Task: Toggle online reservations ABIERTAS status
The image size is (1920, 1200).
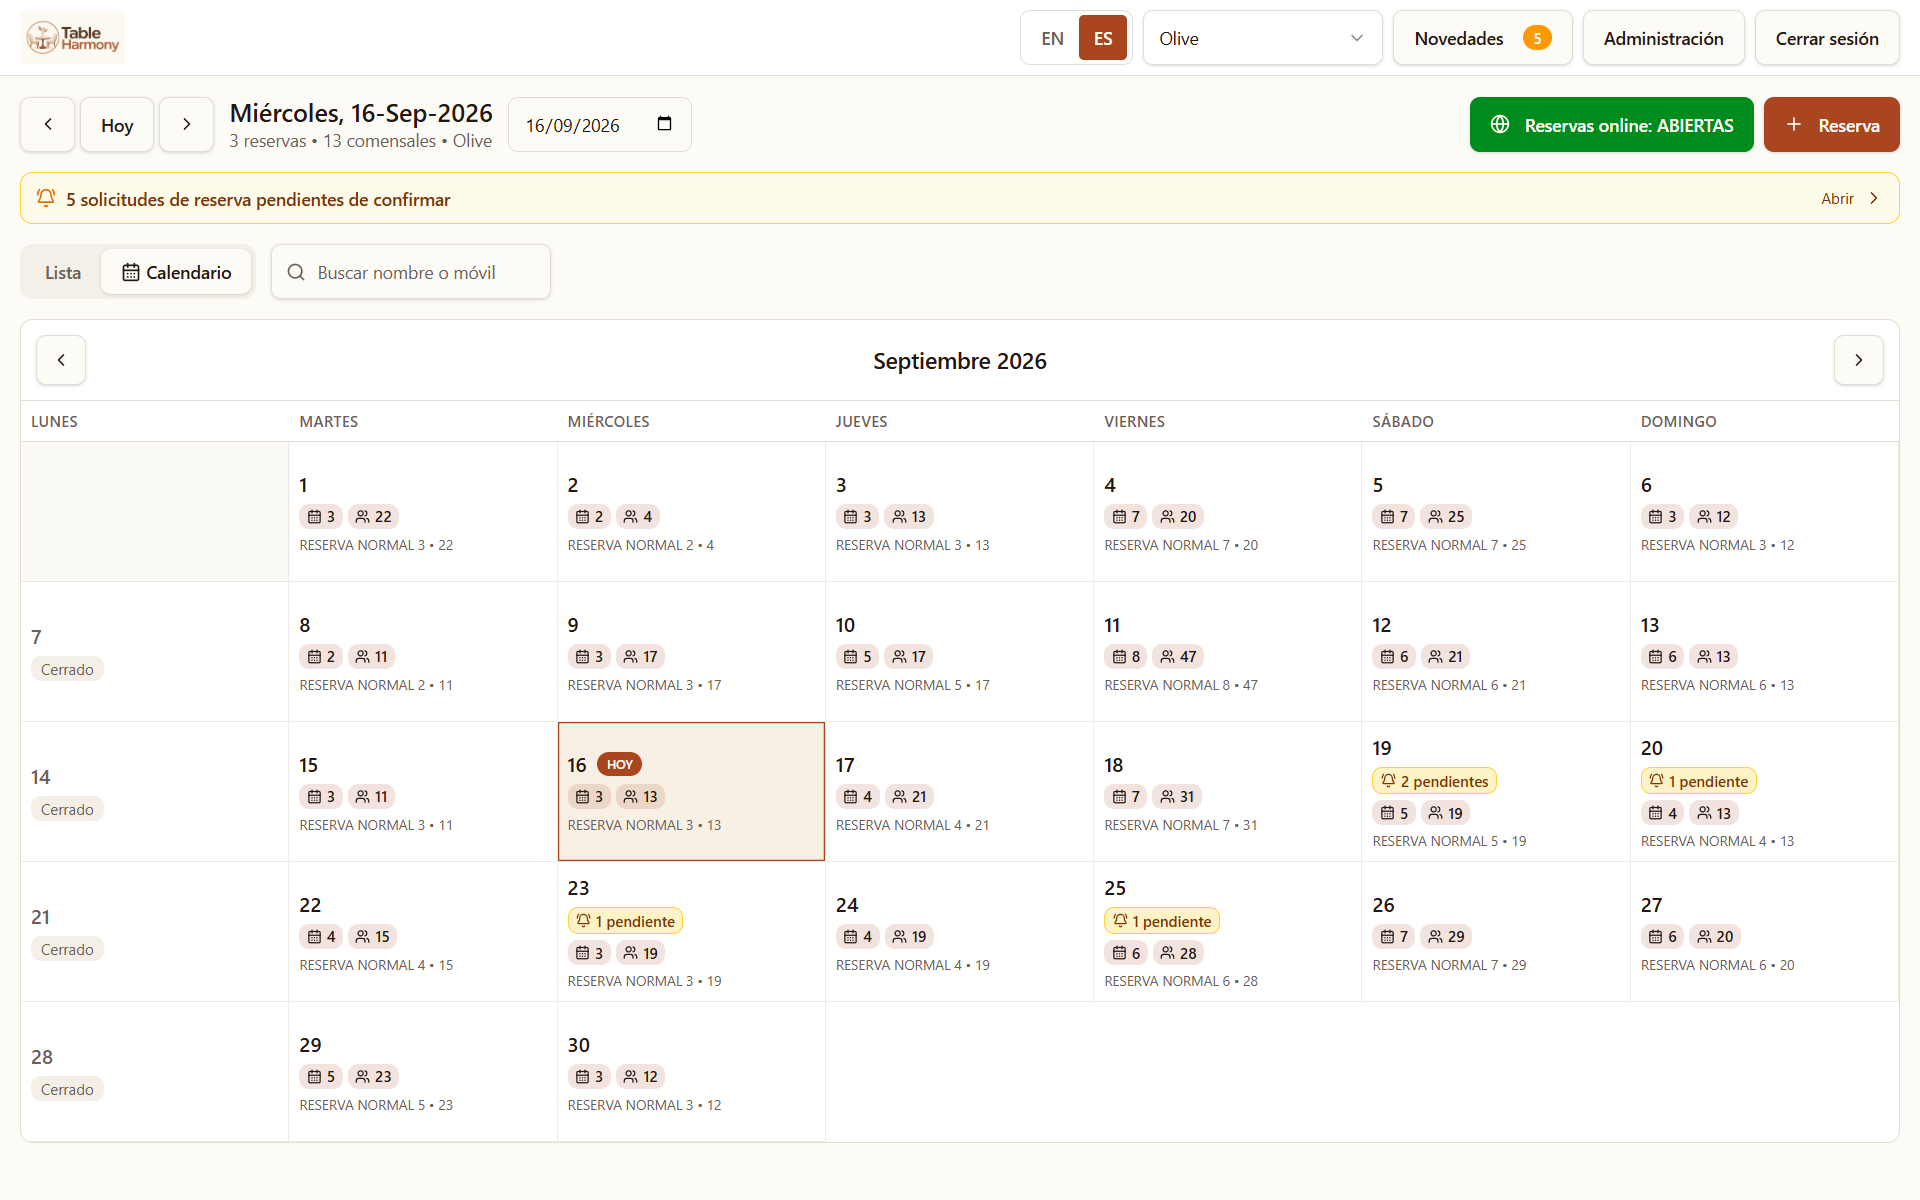Action: click(1611, 125)
